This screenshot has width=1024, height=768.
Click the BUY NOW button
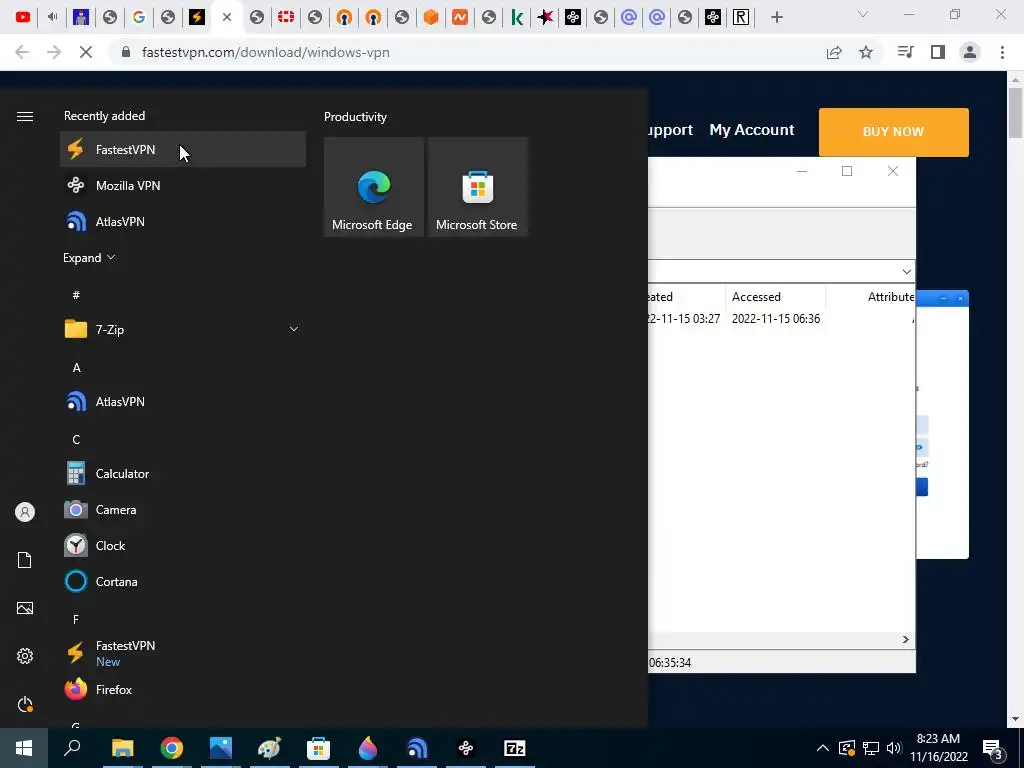coord(893,131)
